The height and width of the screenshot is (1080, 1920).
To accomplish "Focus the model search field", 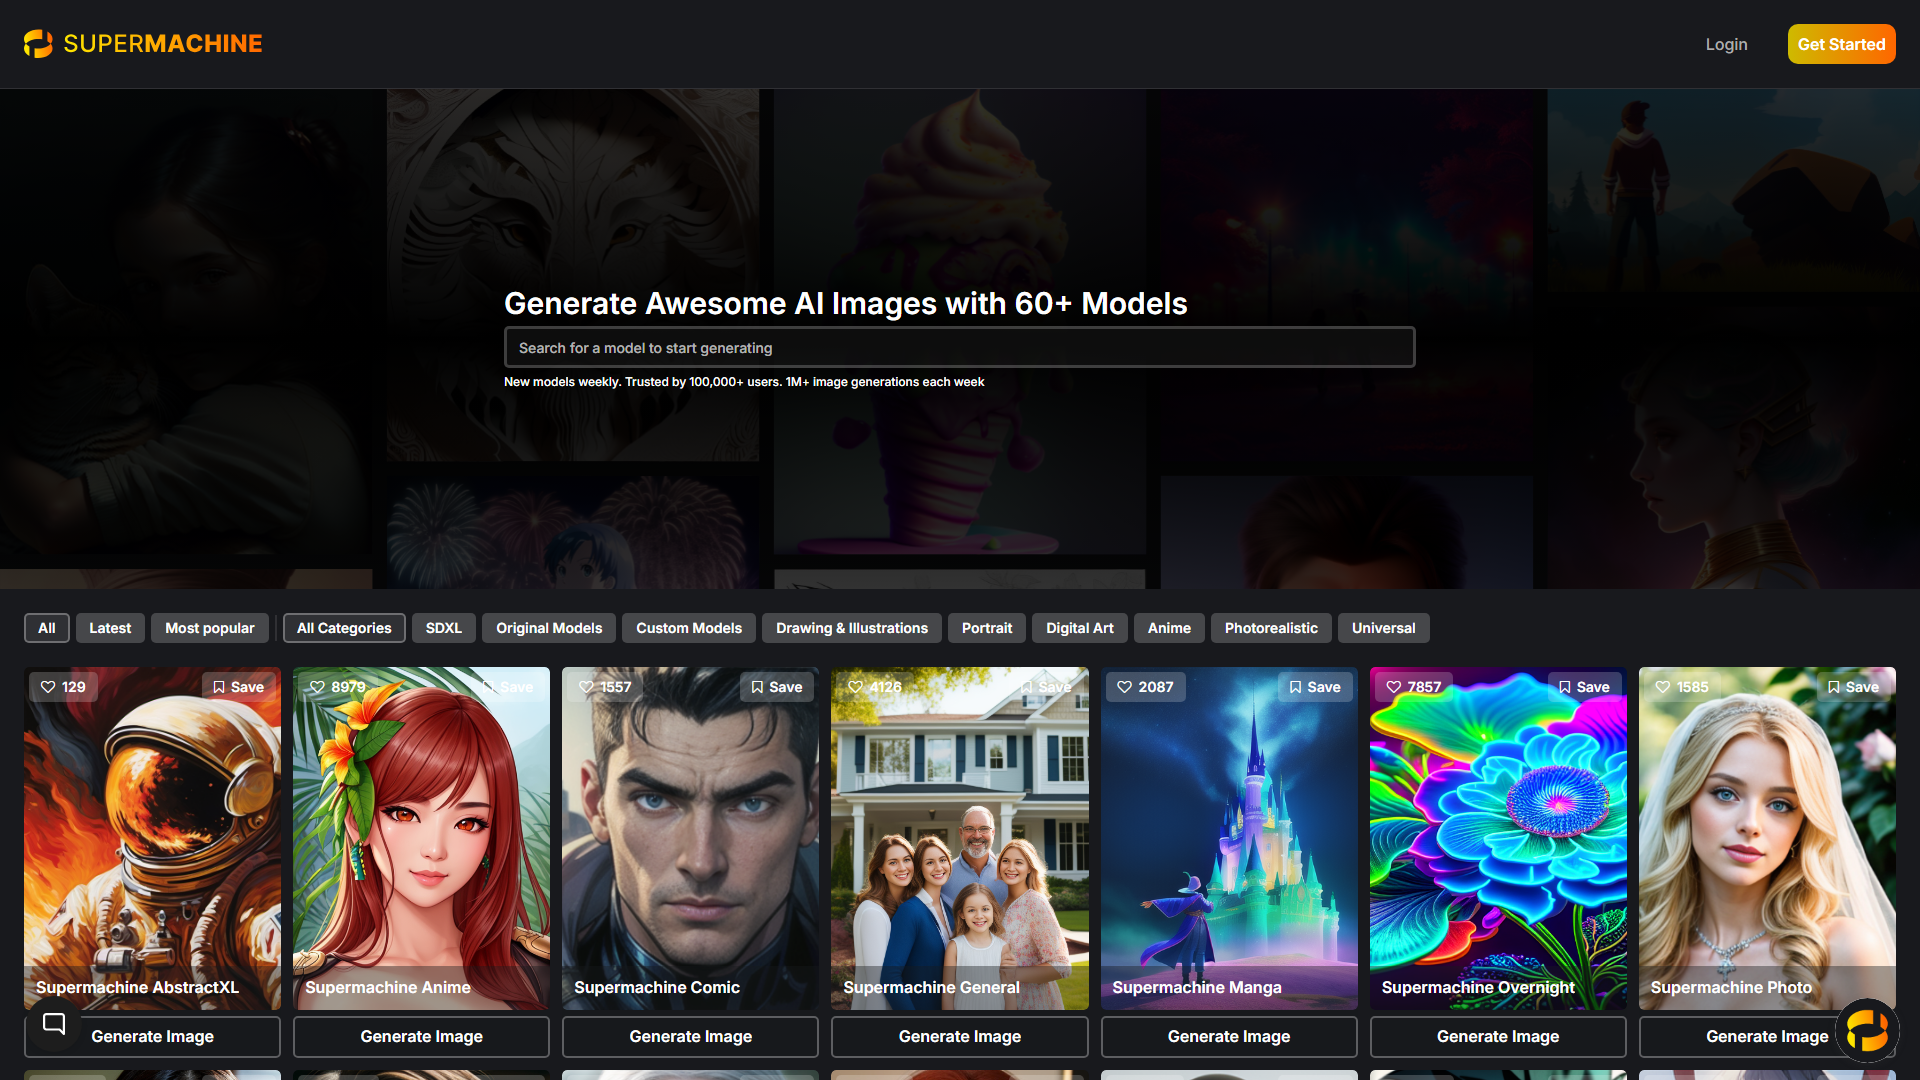I will (959, 347).
